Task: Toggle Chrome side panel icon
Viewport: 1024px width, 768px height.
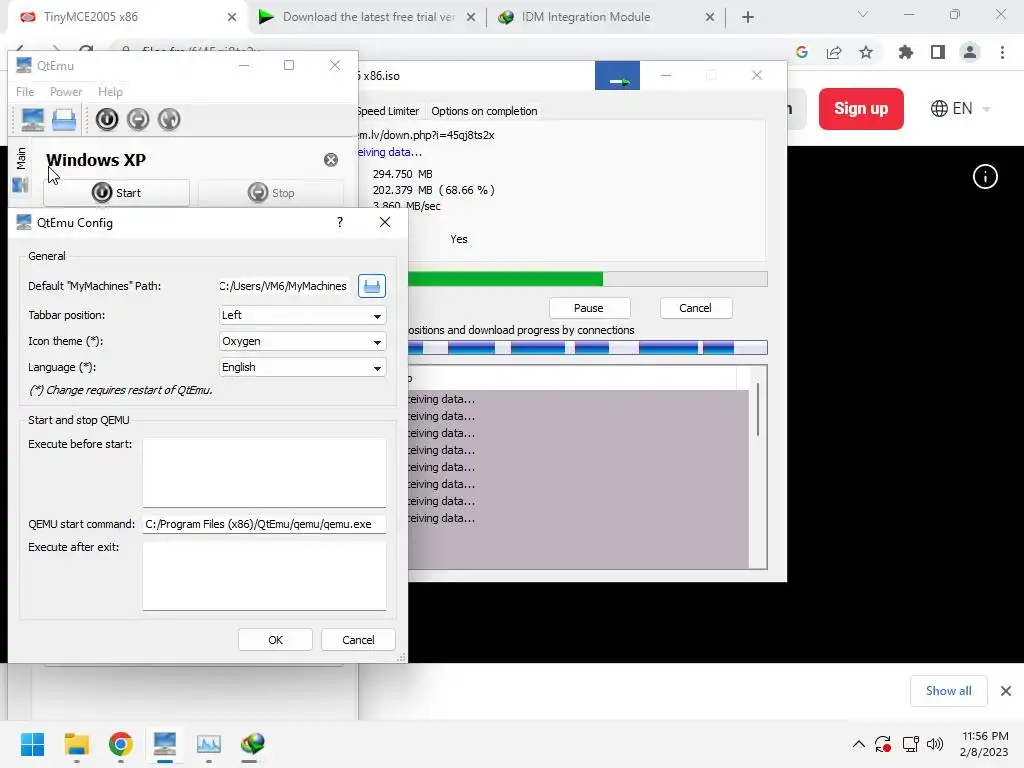Action: (x=938, y=52)
